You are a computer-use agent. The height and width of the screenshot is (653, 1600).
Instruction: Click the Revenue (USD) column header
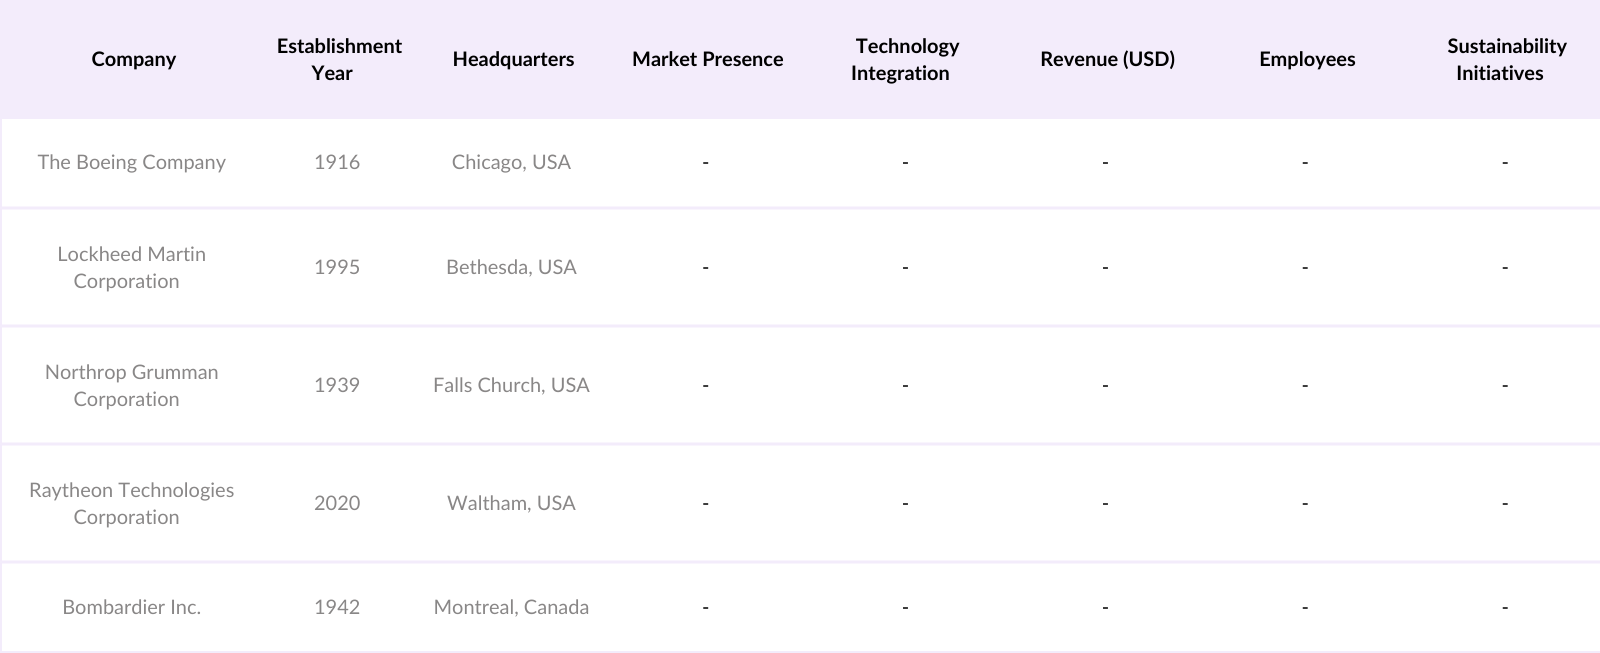1107,59
